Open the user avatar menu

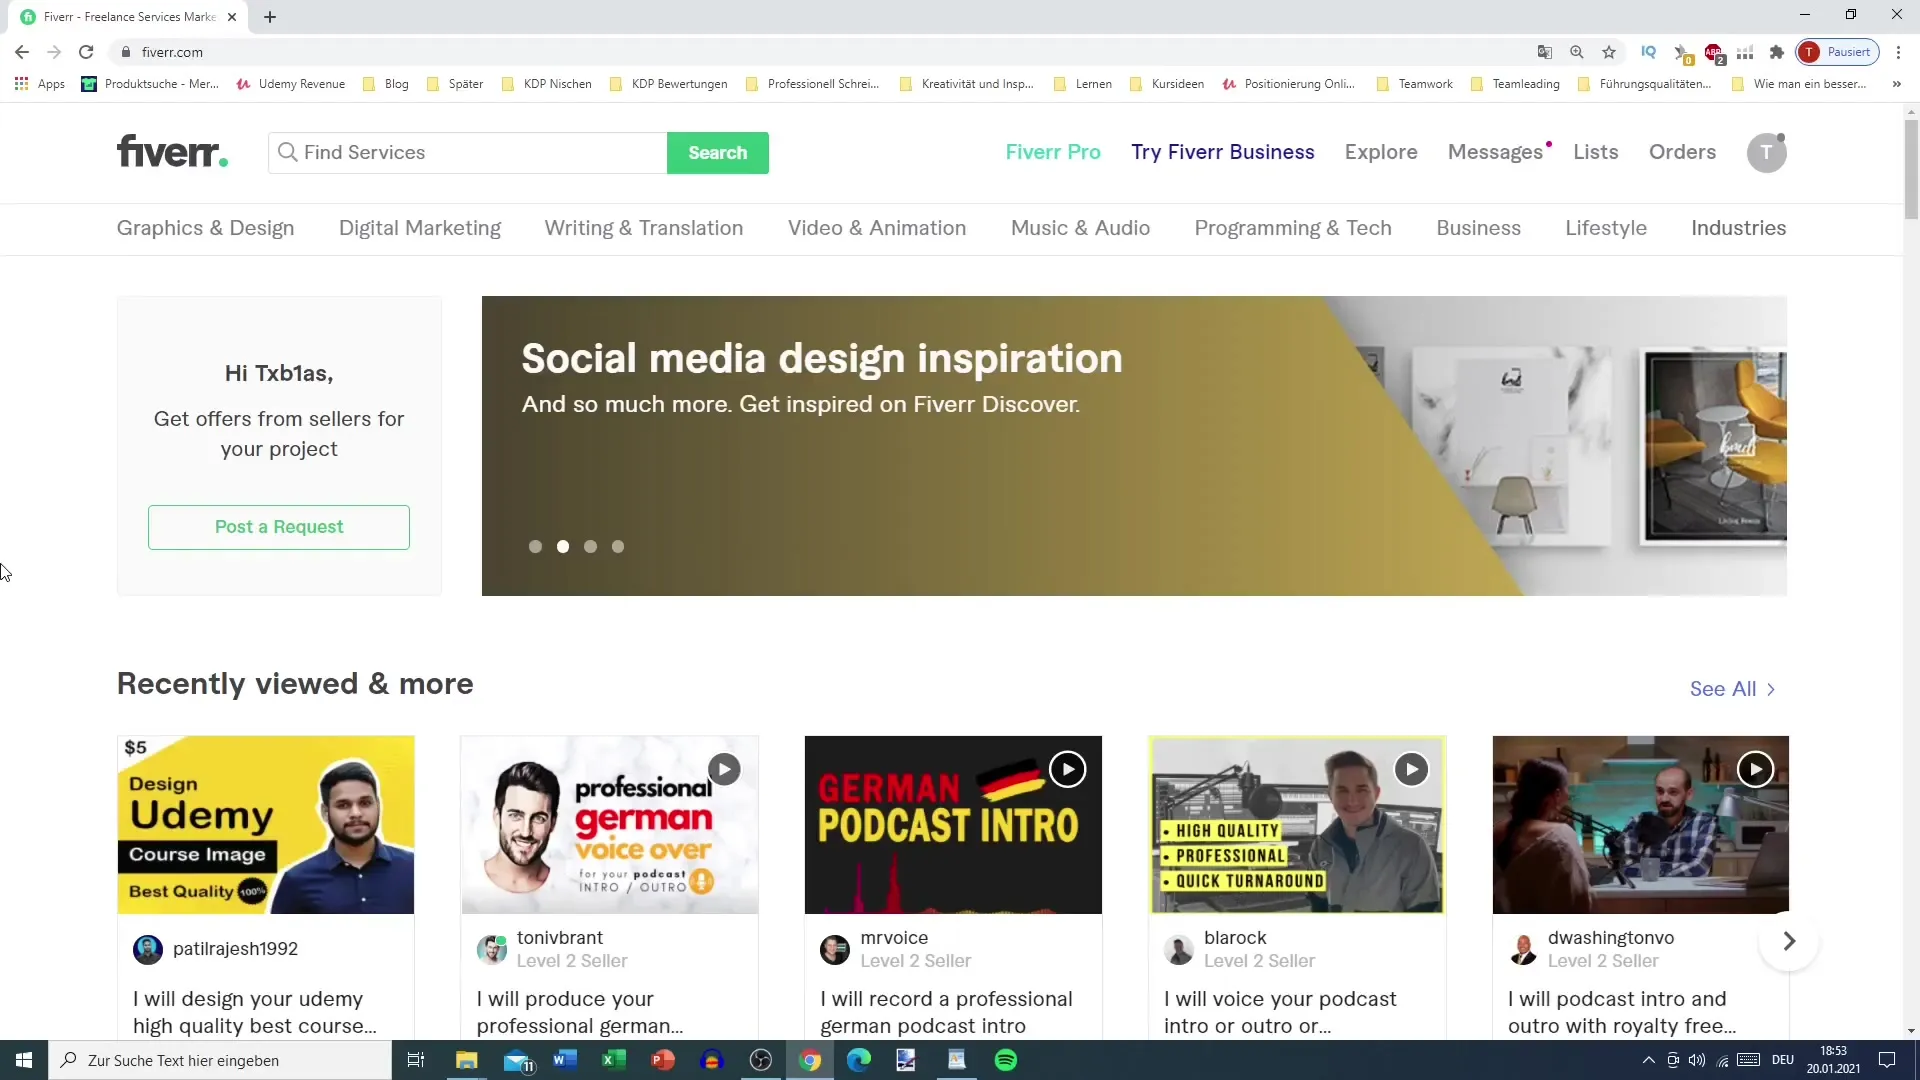tap(1766, 152)
